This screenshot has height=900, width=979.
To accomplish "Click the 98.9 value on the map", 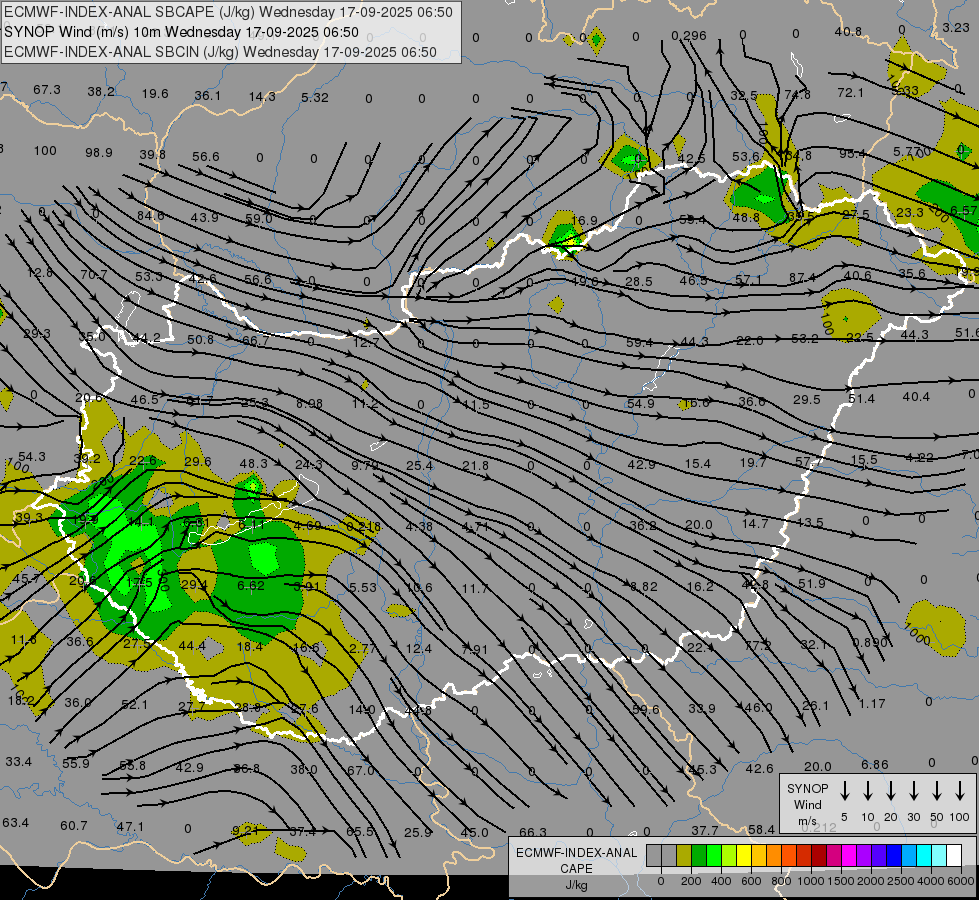I will (x=99, y=152).
